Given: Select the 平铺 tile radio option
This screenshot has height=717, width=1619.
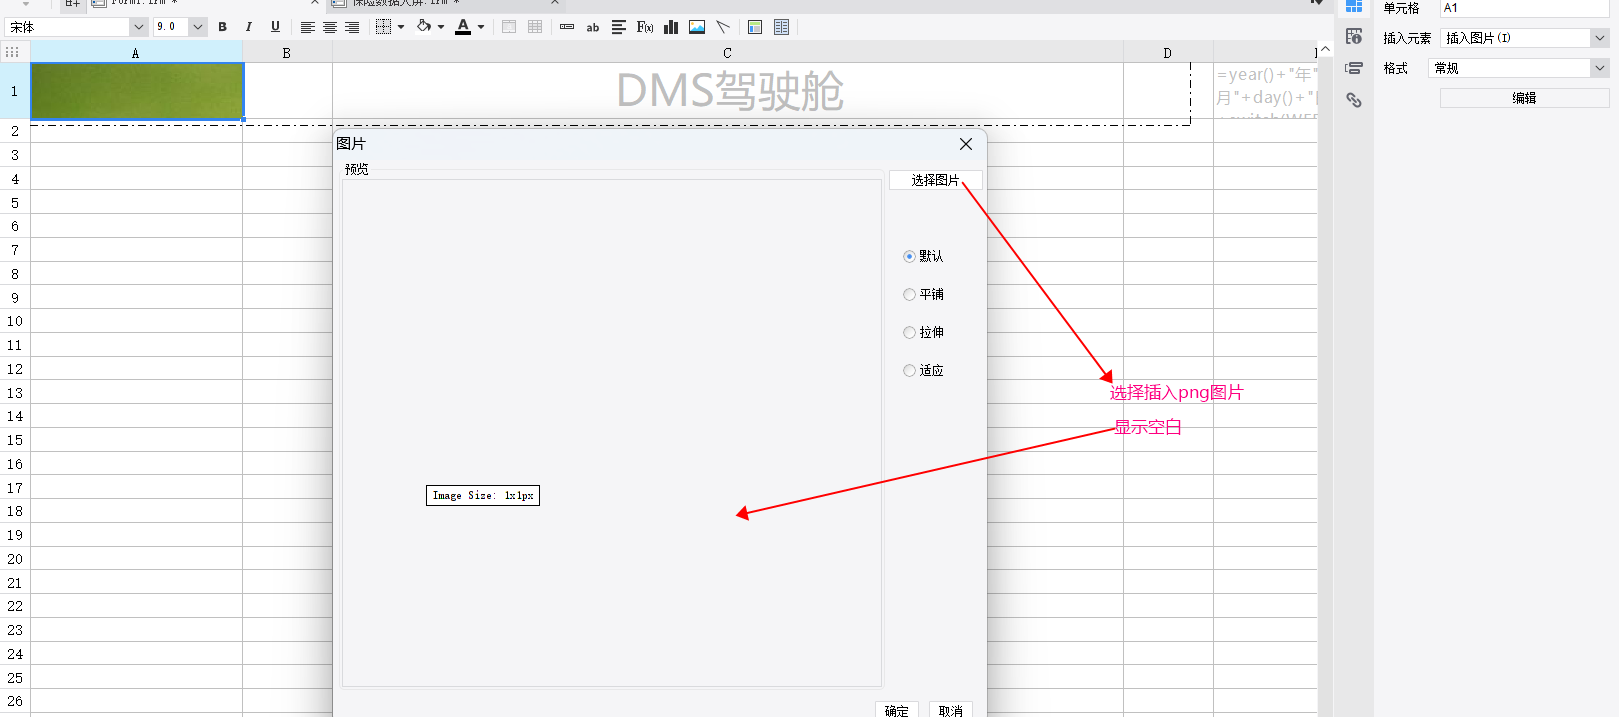Looking at the screenshot, I should pyautogui.click(x=909, y=294).
